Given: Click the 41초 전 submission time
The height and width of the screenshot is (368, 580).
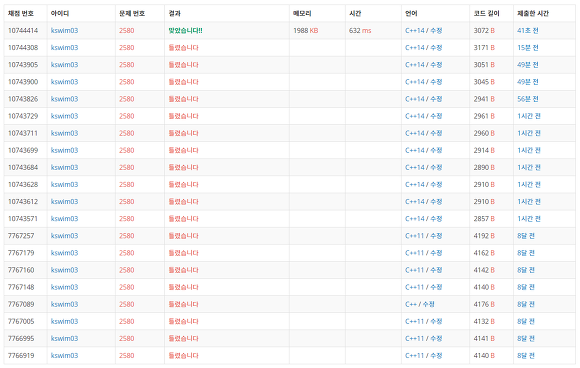Looking at the screenshot, I should [x=527, y=31].
